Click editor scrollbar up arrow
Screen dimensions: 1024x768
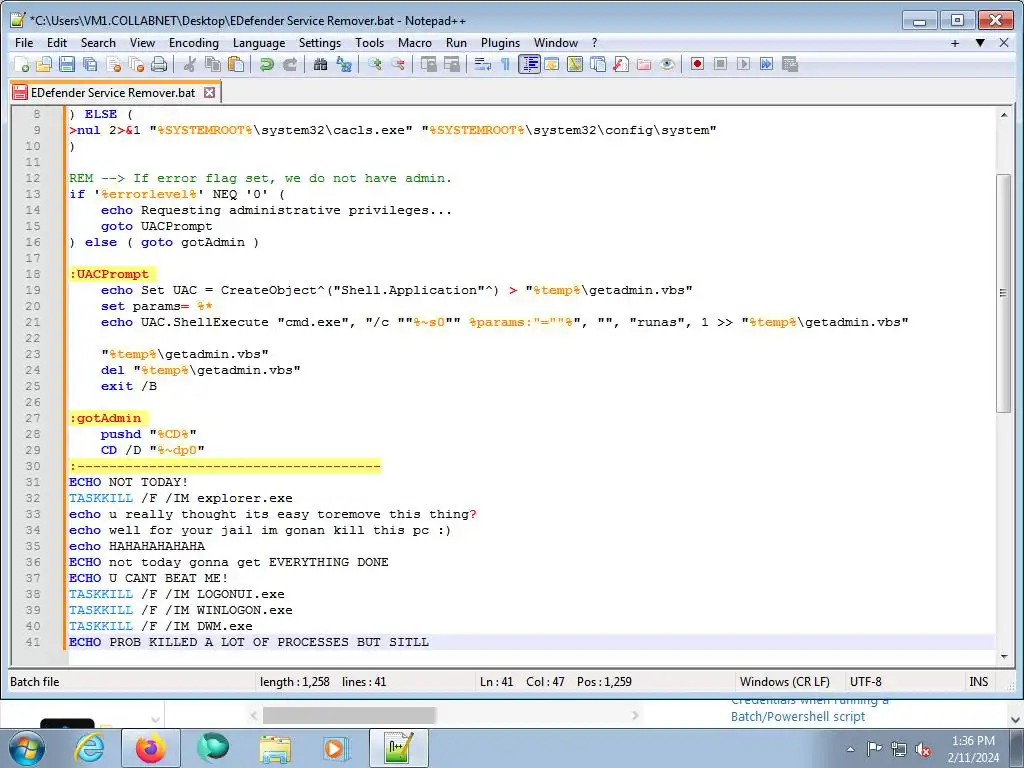click(x=1004, y=115)
